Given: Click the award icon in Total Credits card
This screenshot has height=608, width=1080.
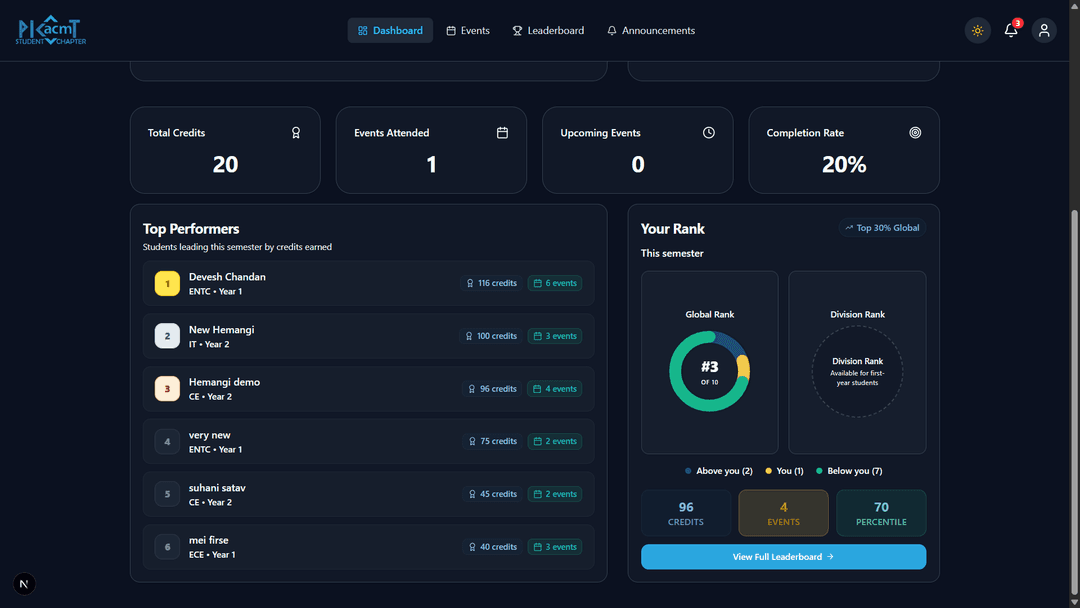Looking at the screenshot, I should point(296,133).
